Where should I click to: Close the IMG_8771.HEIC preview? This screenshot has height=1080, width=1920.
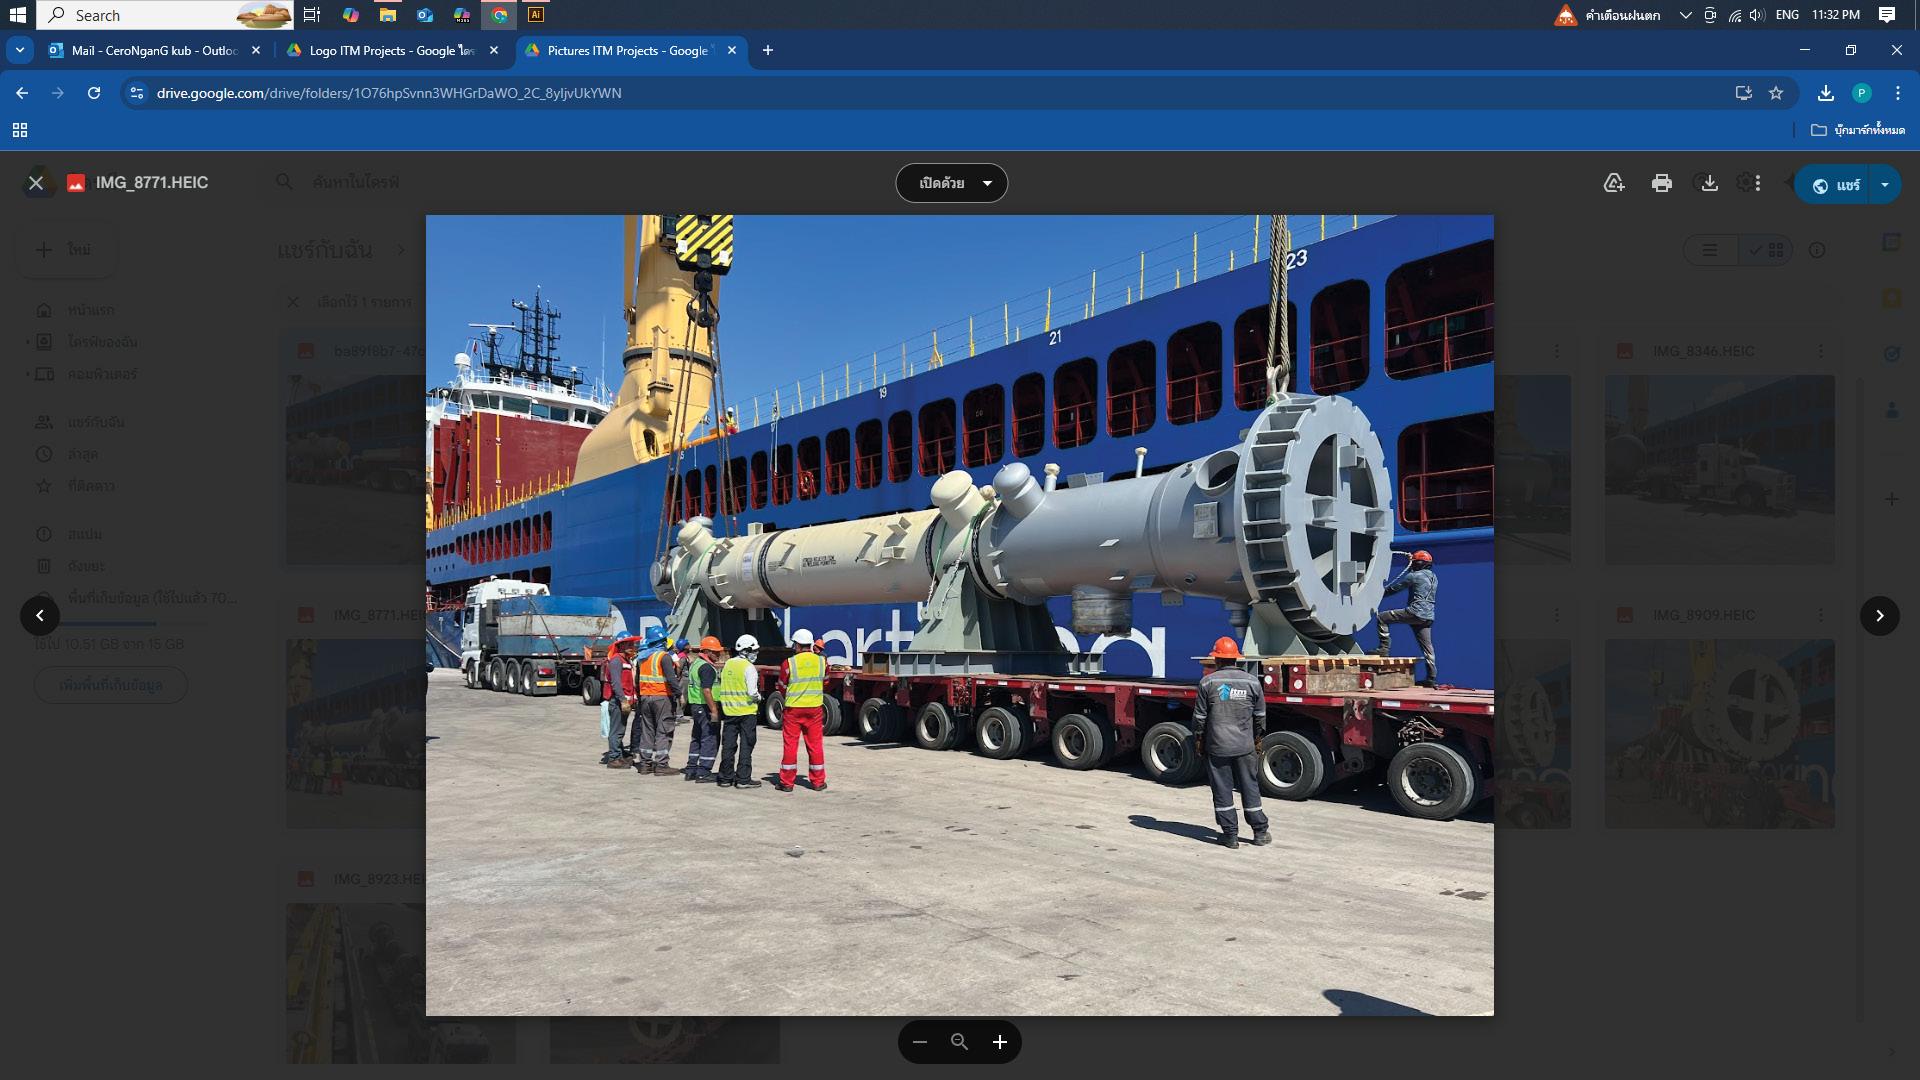tap(36, 183)
